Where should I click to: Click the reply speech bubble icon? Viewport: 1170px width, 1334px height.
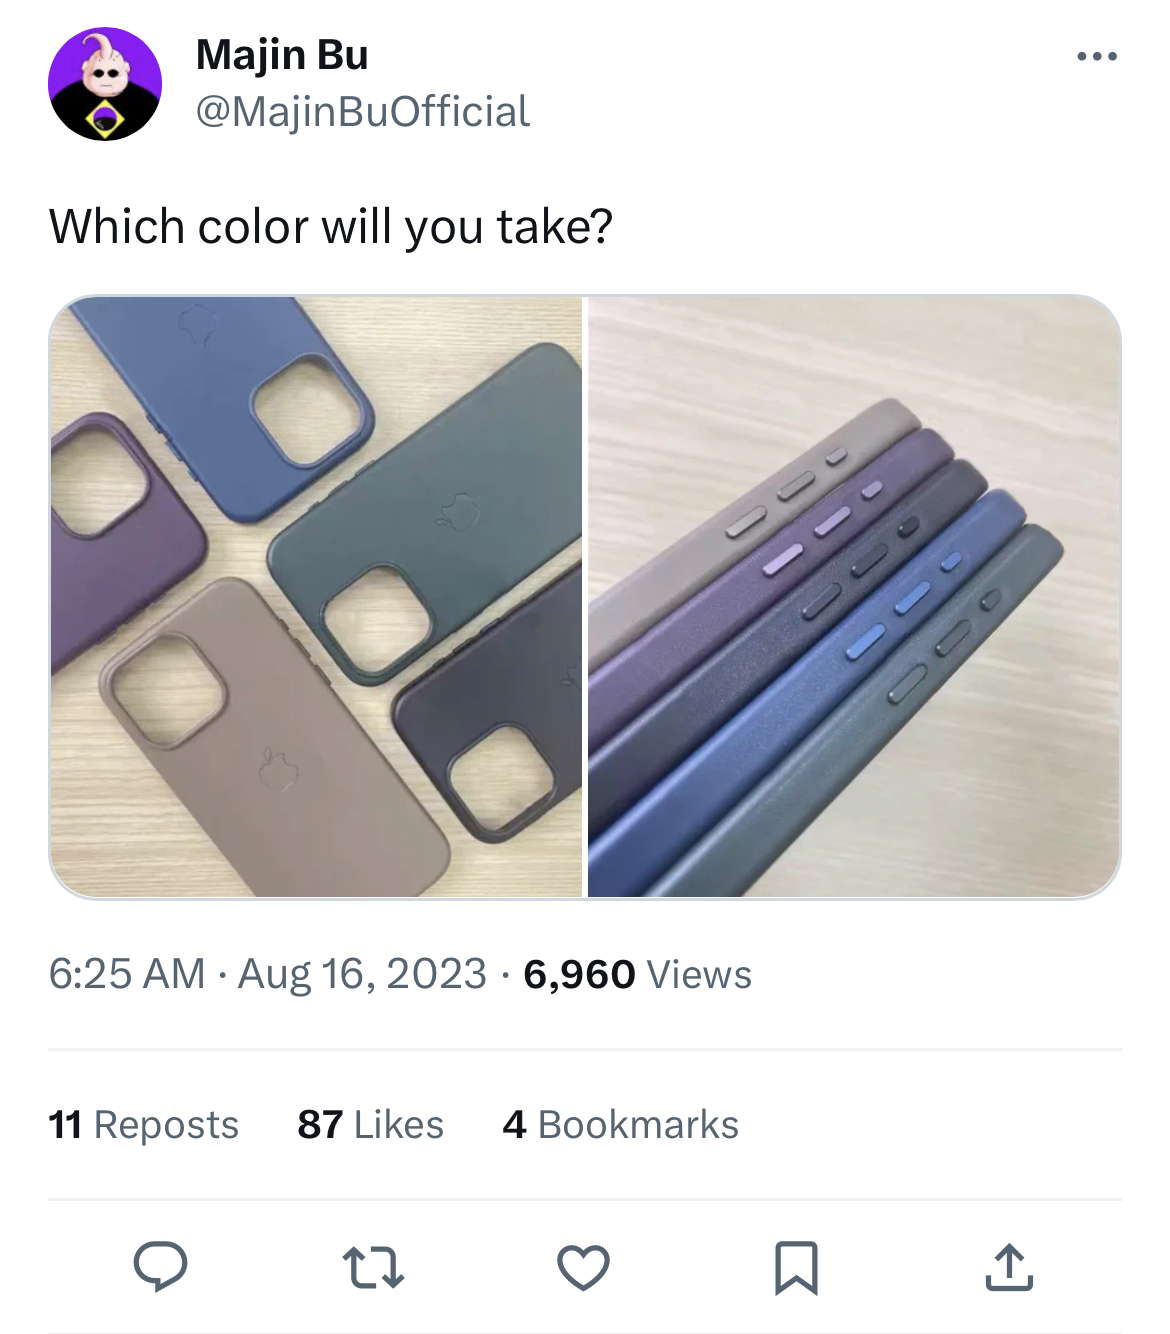click(x=160, y=1267)
